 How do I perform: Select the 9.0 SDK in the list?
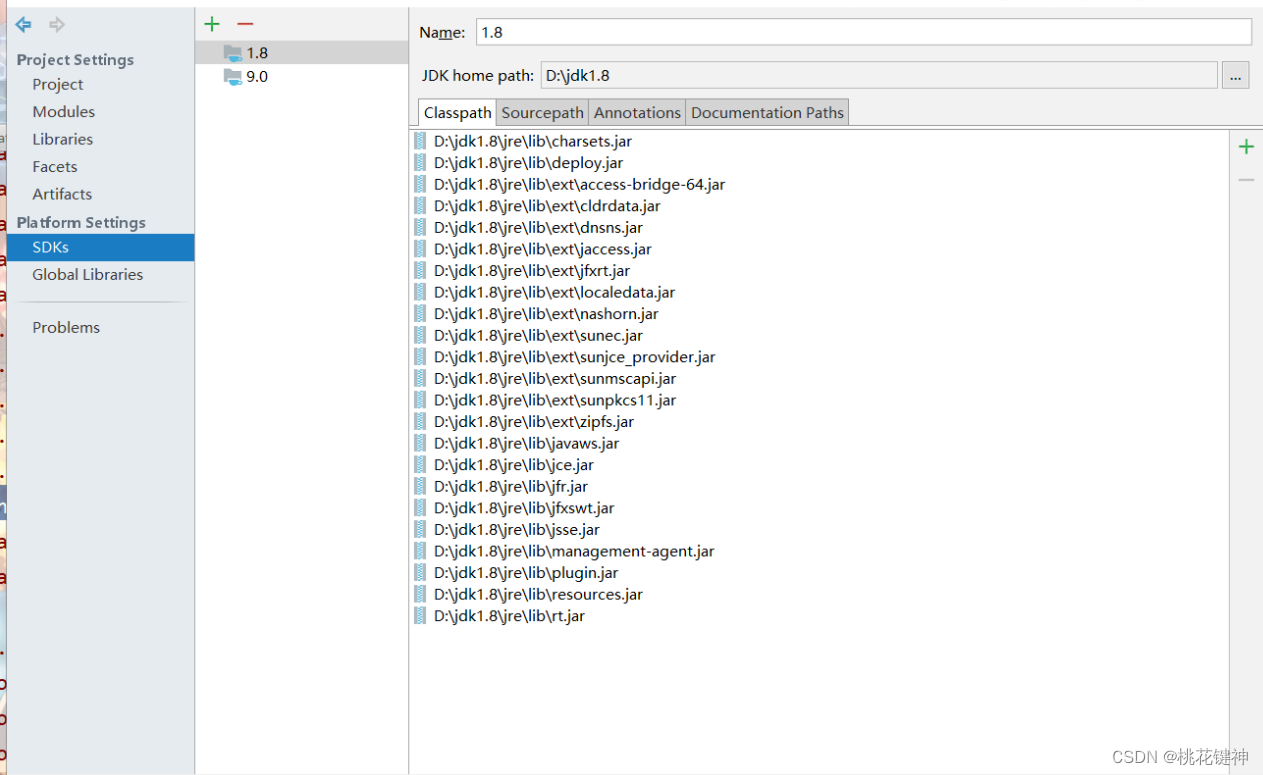257,76
